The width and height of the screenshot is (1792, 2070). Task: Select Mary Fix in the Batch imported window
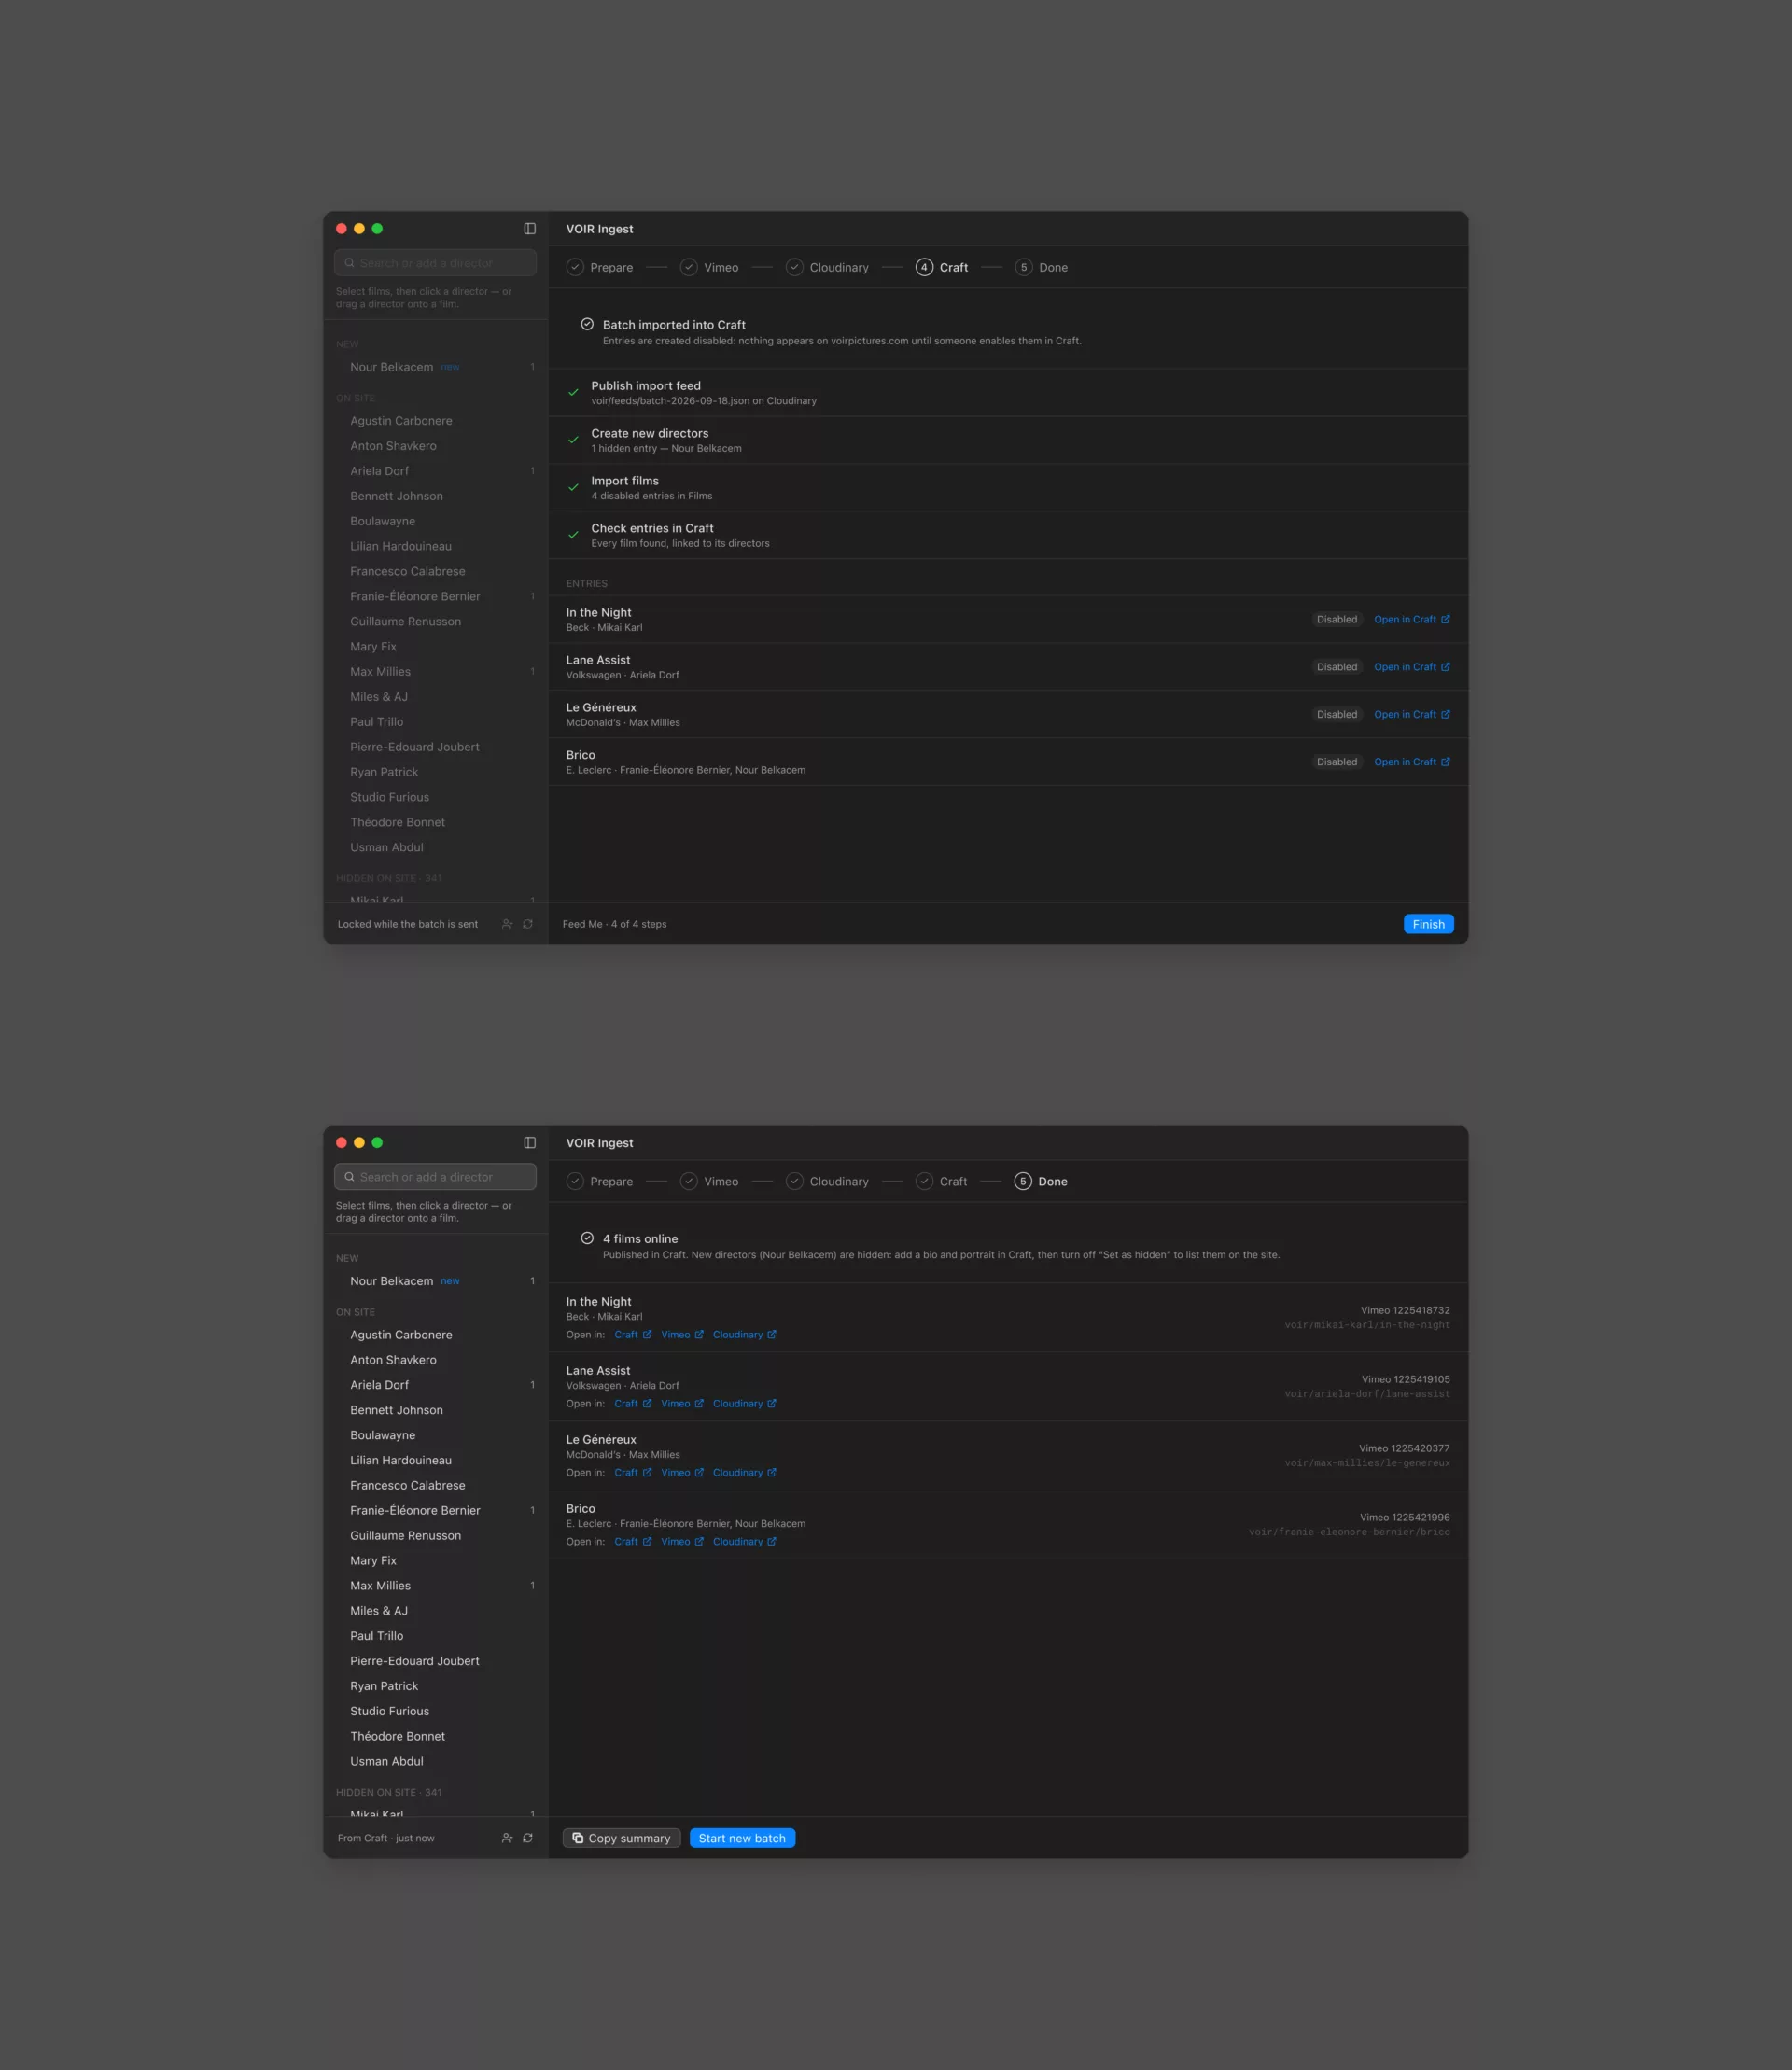click(x=436, y=647)
